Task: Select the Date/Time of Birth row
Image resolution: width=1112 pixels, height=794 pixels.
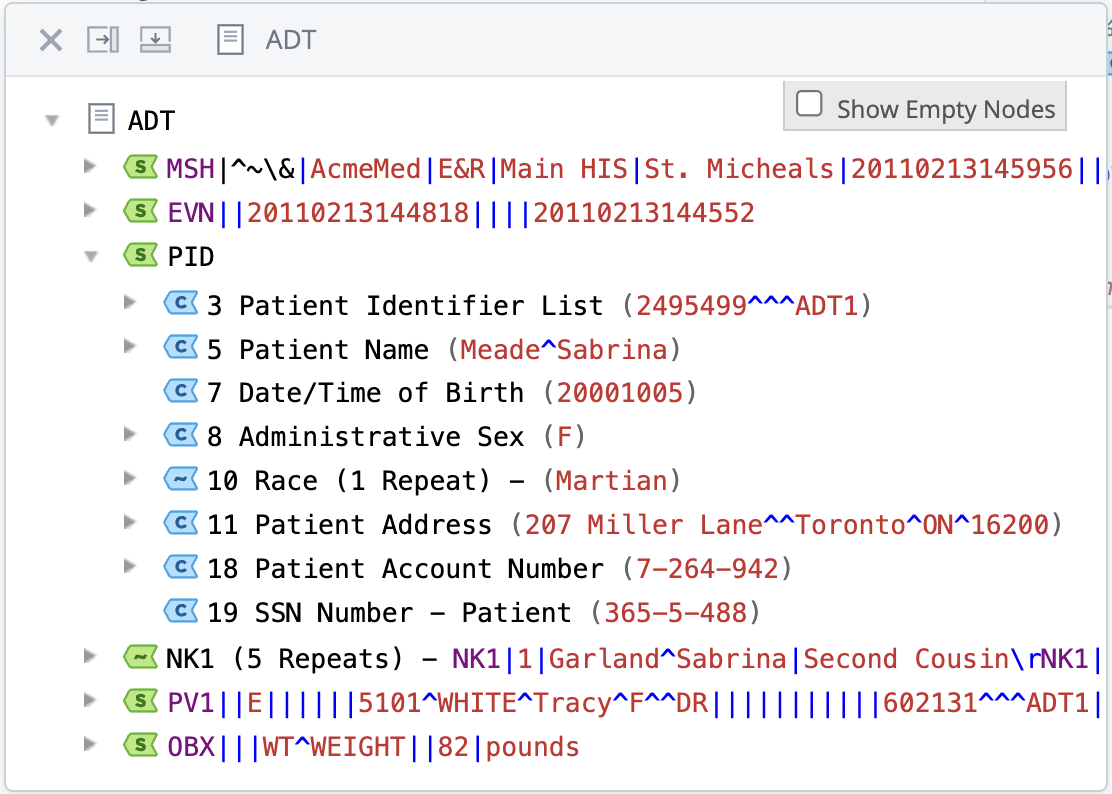Action: [380, 393]
